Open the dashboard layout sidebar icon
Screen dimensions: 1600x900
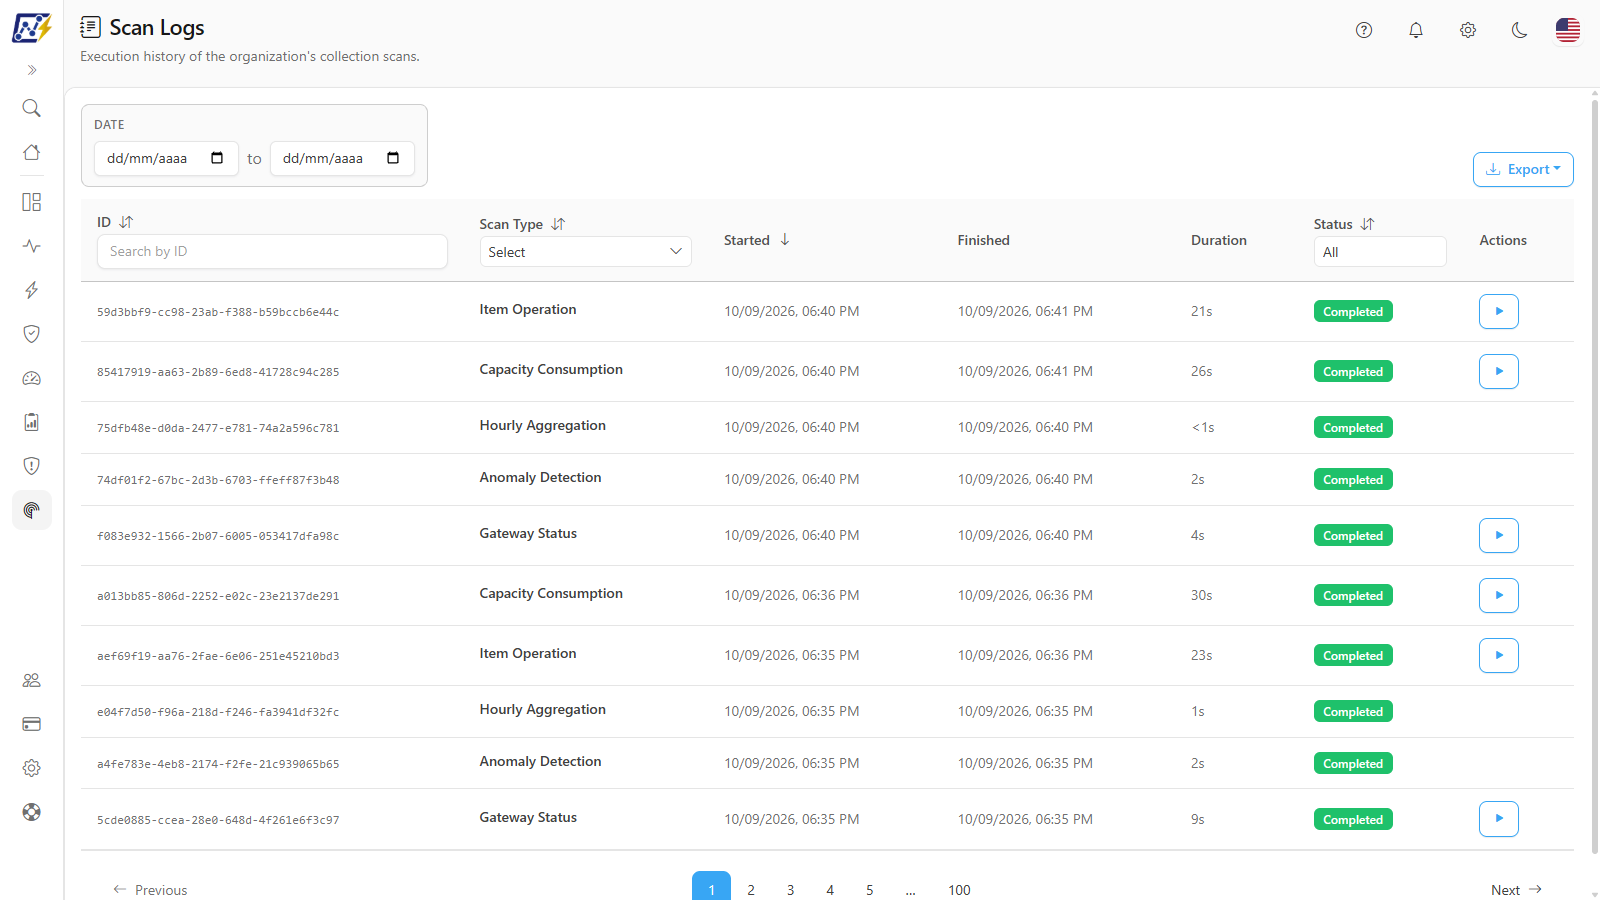(x=32, y=202)
